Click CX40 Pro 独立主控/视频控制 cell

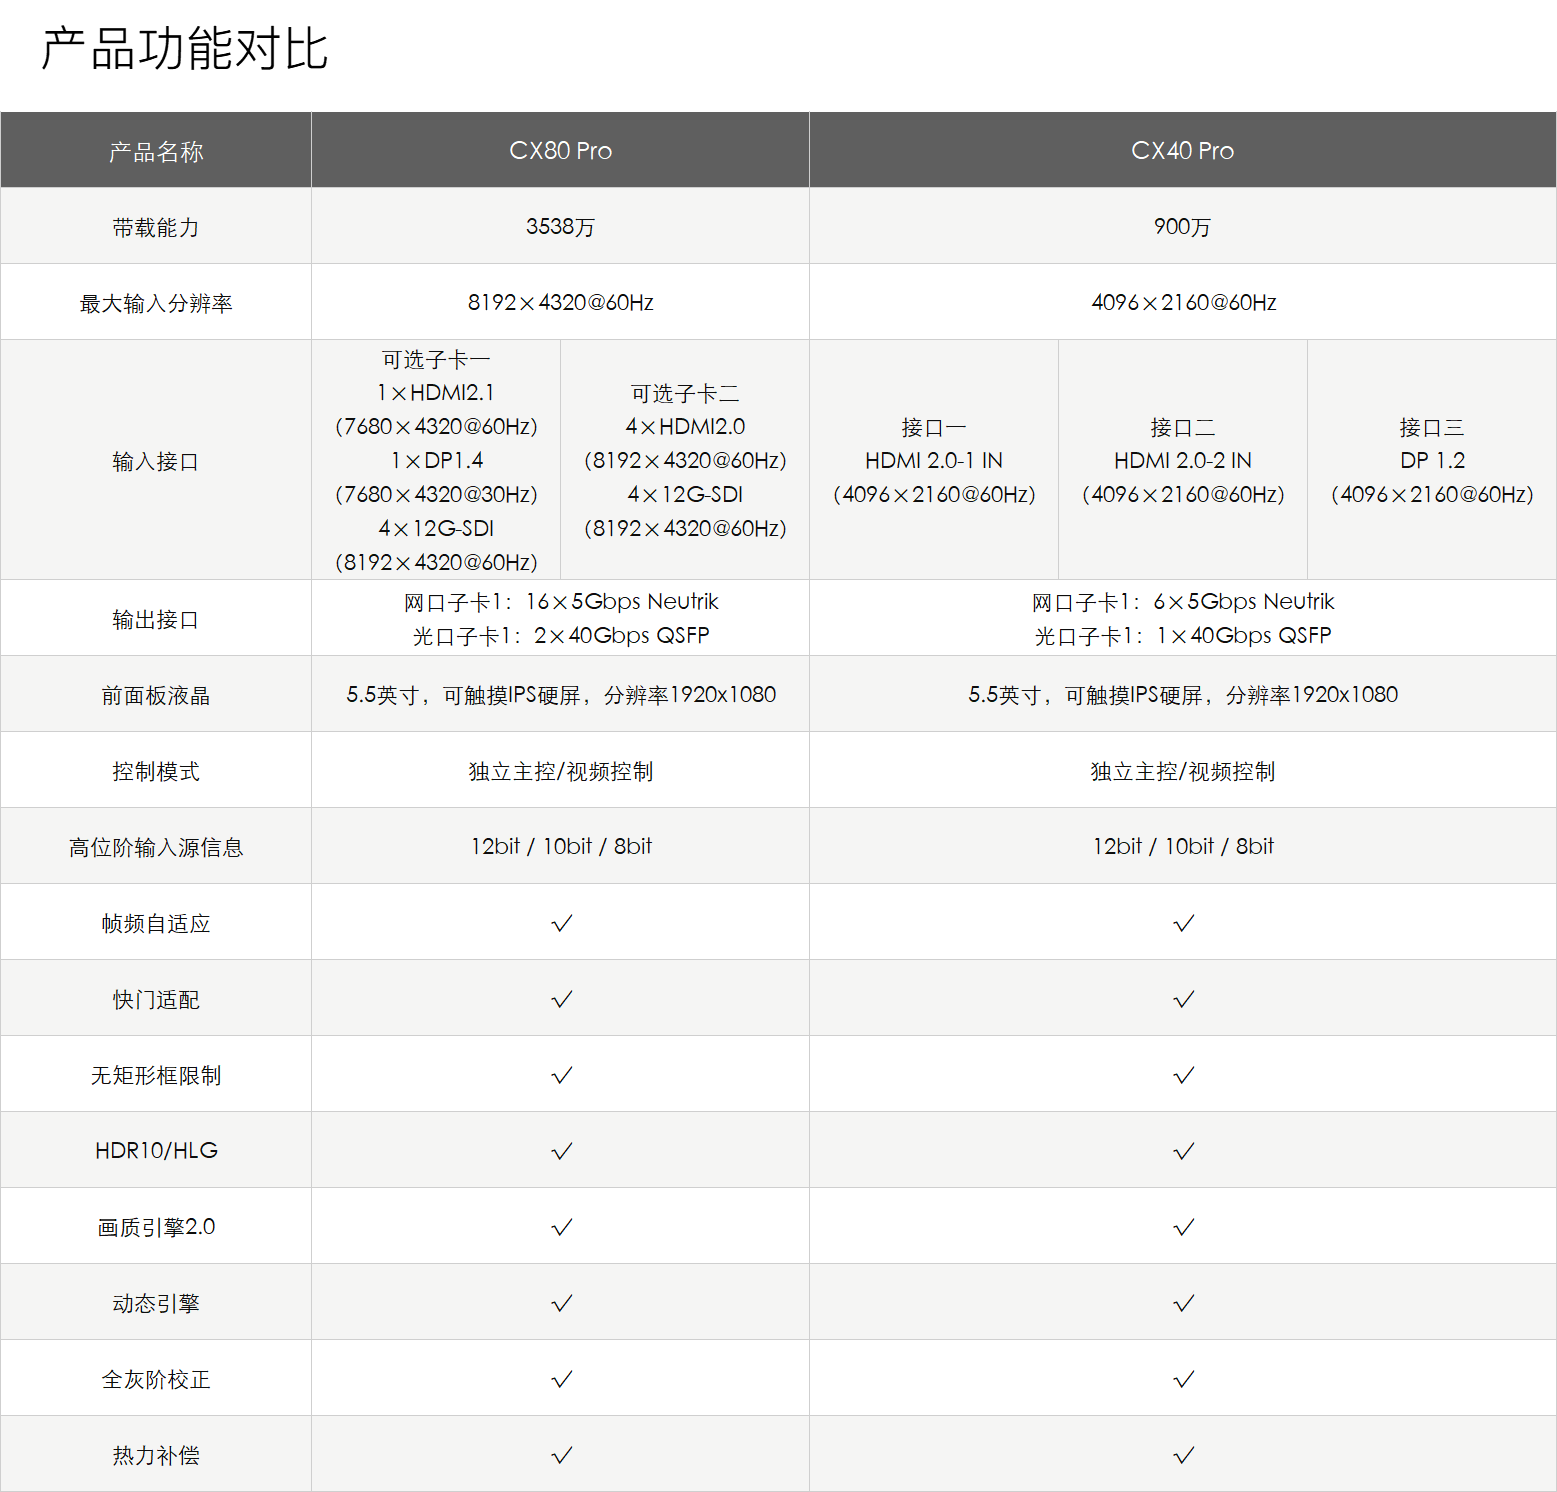tap(1183, 771)
